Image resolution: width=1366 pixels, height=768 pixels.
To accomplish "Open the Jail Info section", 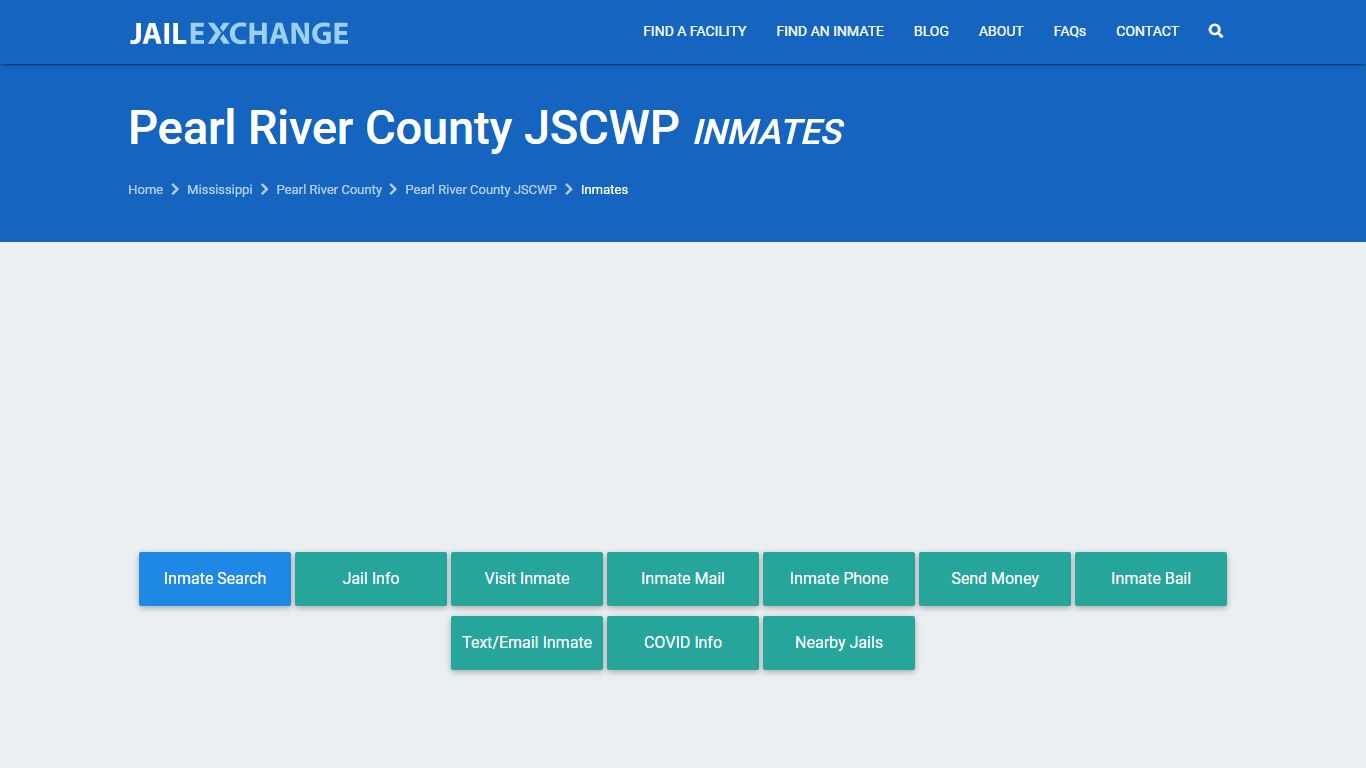I will click(371, 579).
